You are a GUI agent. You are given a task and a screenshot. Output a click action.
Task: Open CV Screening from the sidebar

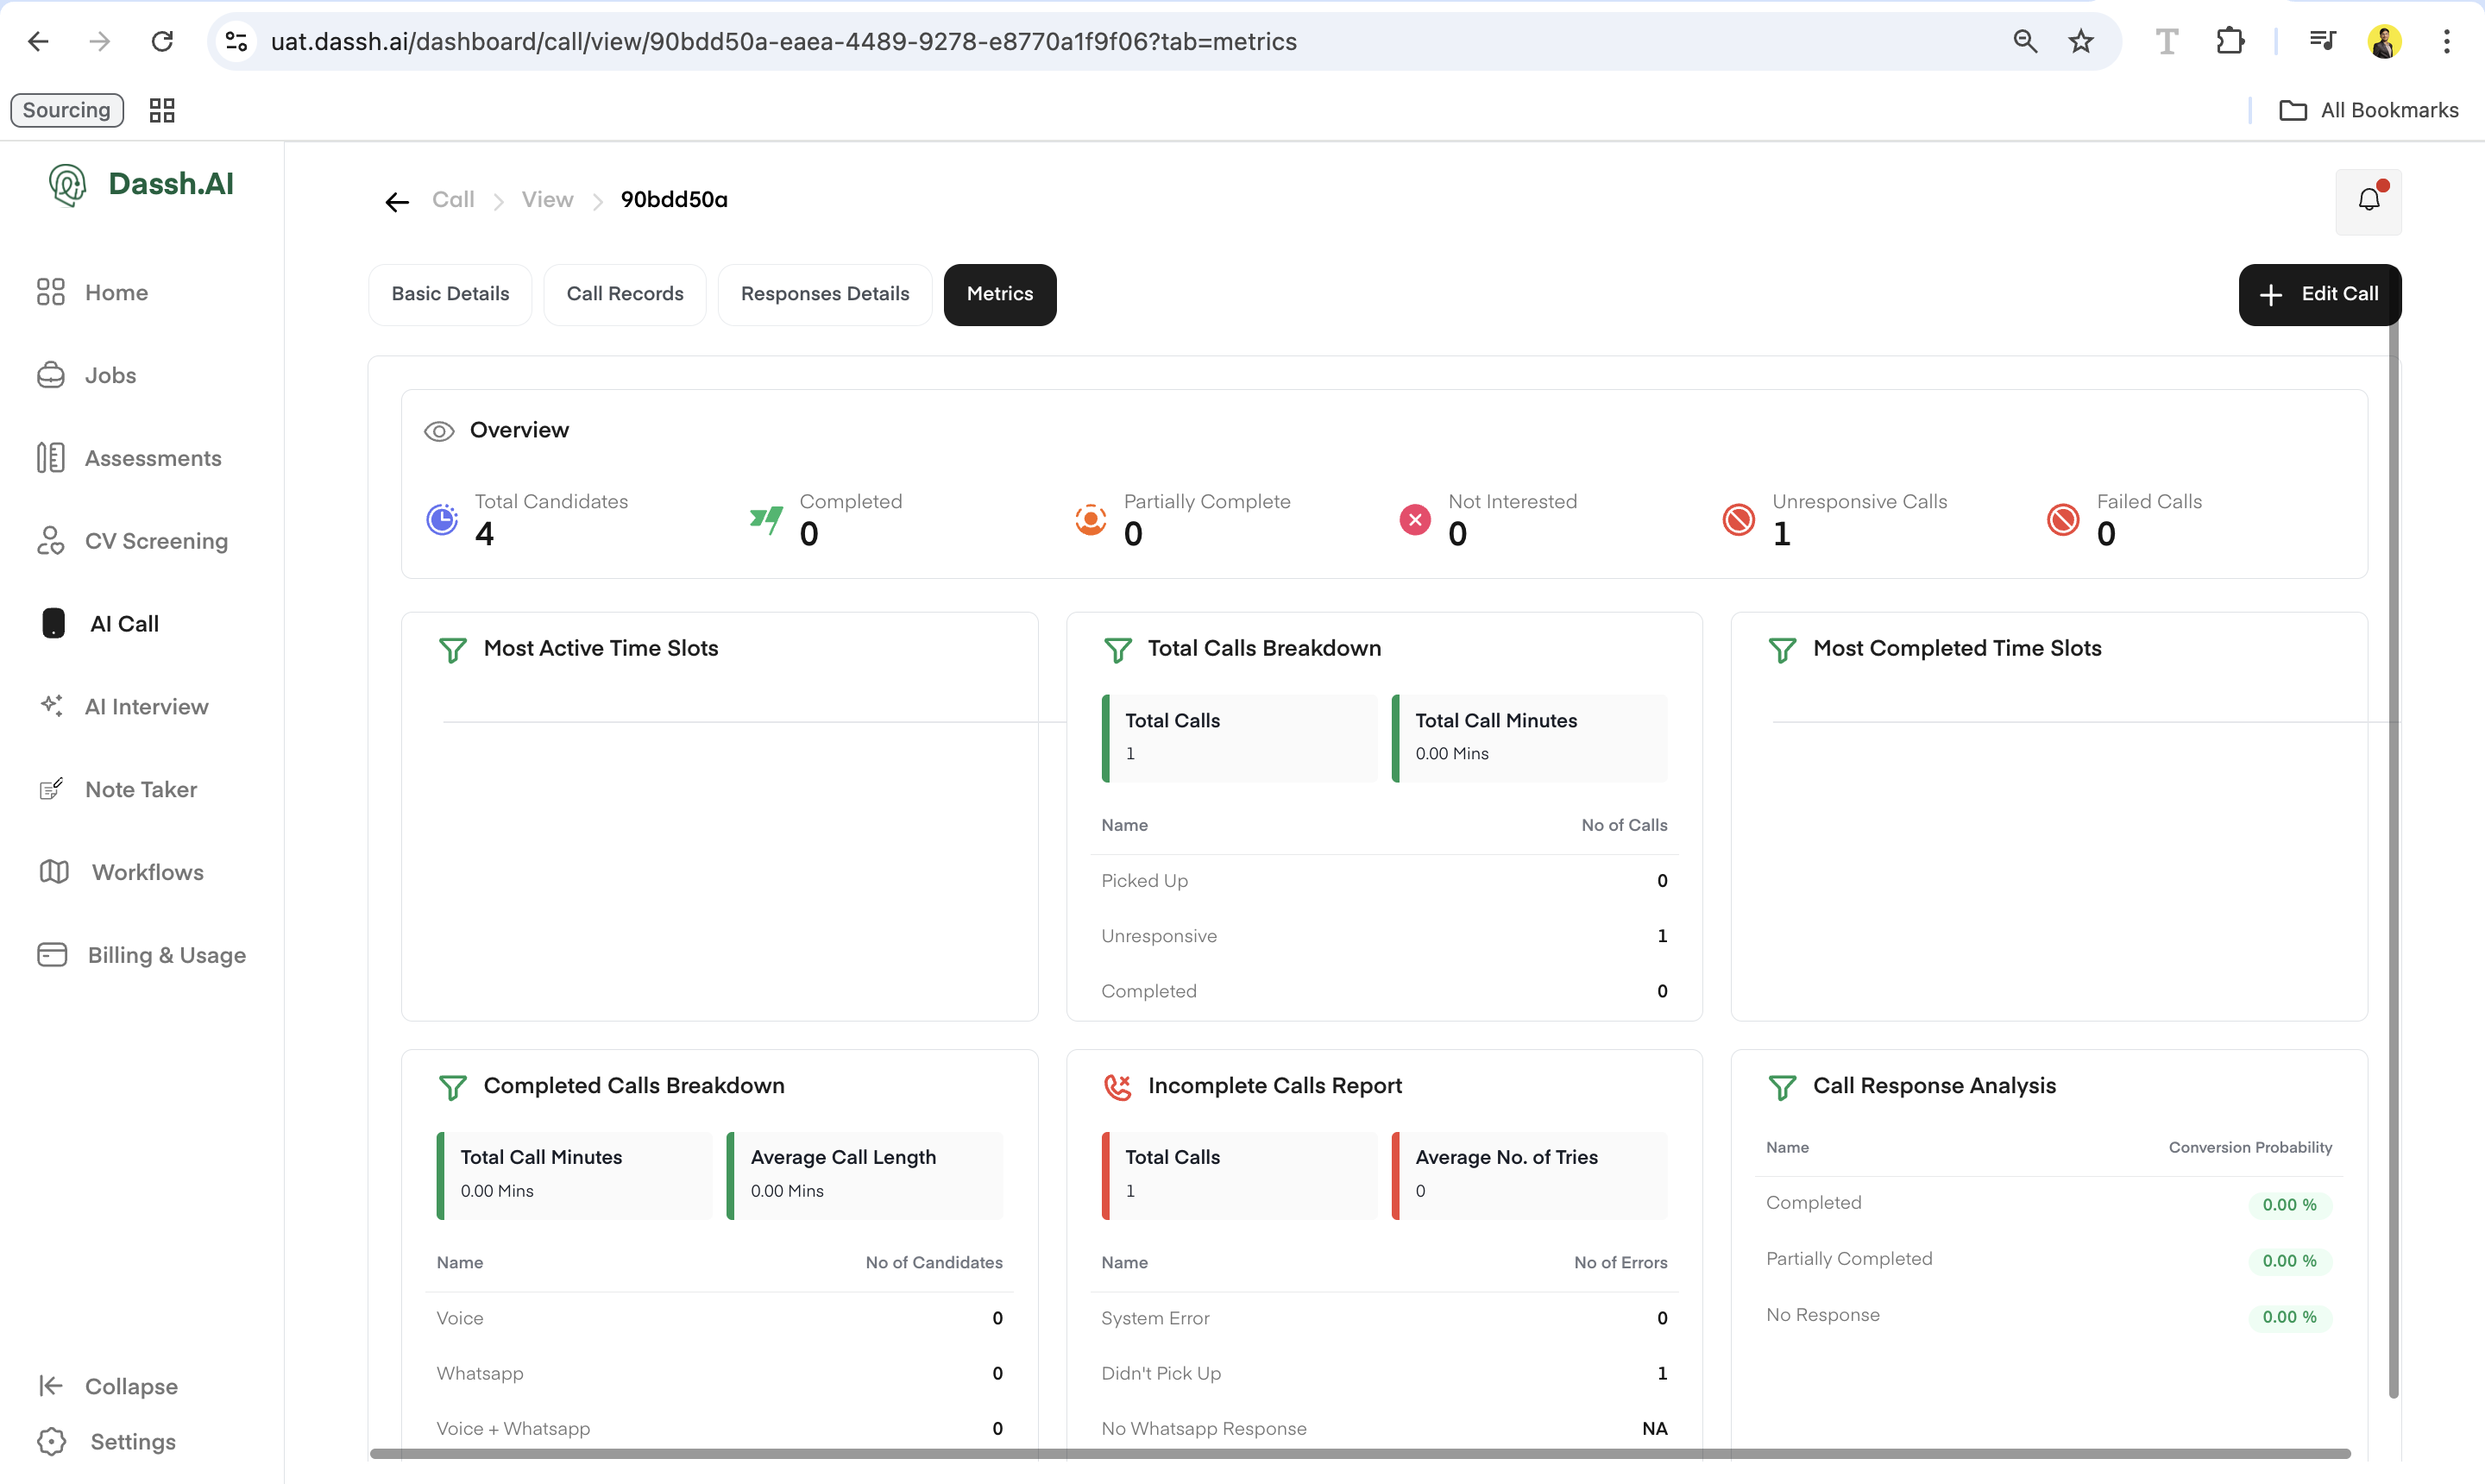click(155, 541)
